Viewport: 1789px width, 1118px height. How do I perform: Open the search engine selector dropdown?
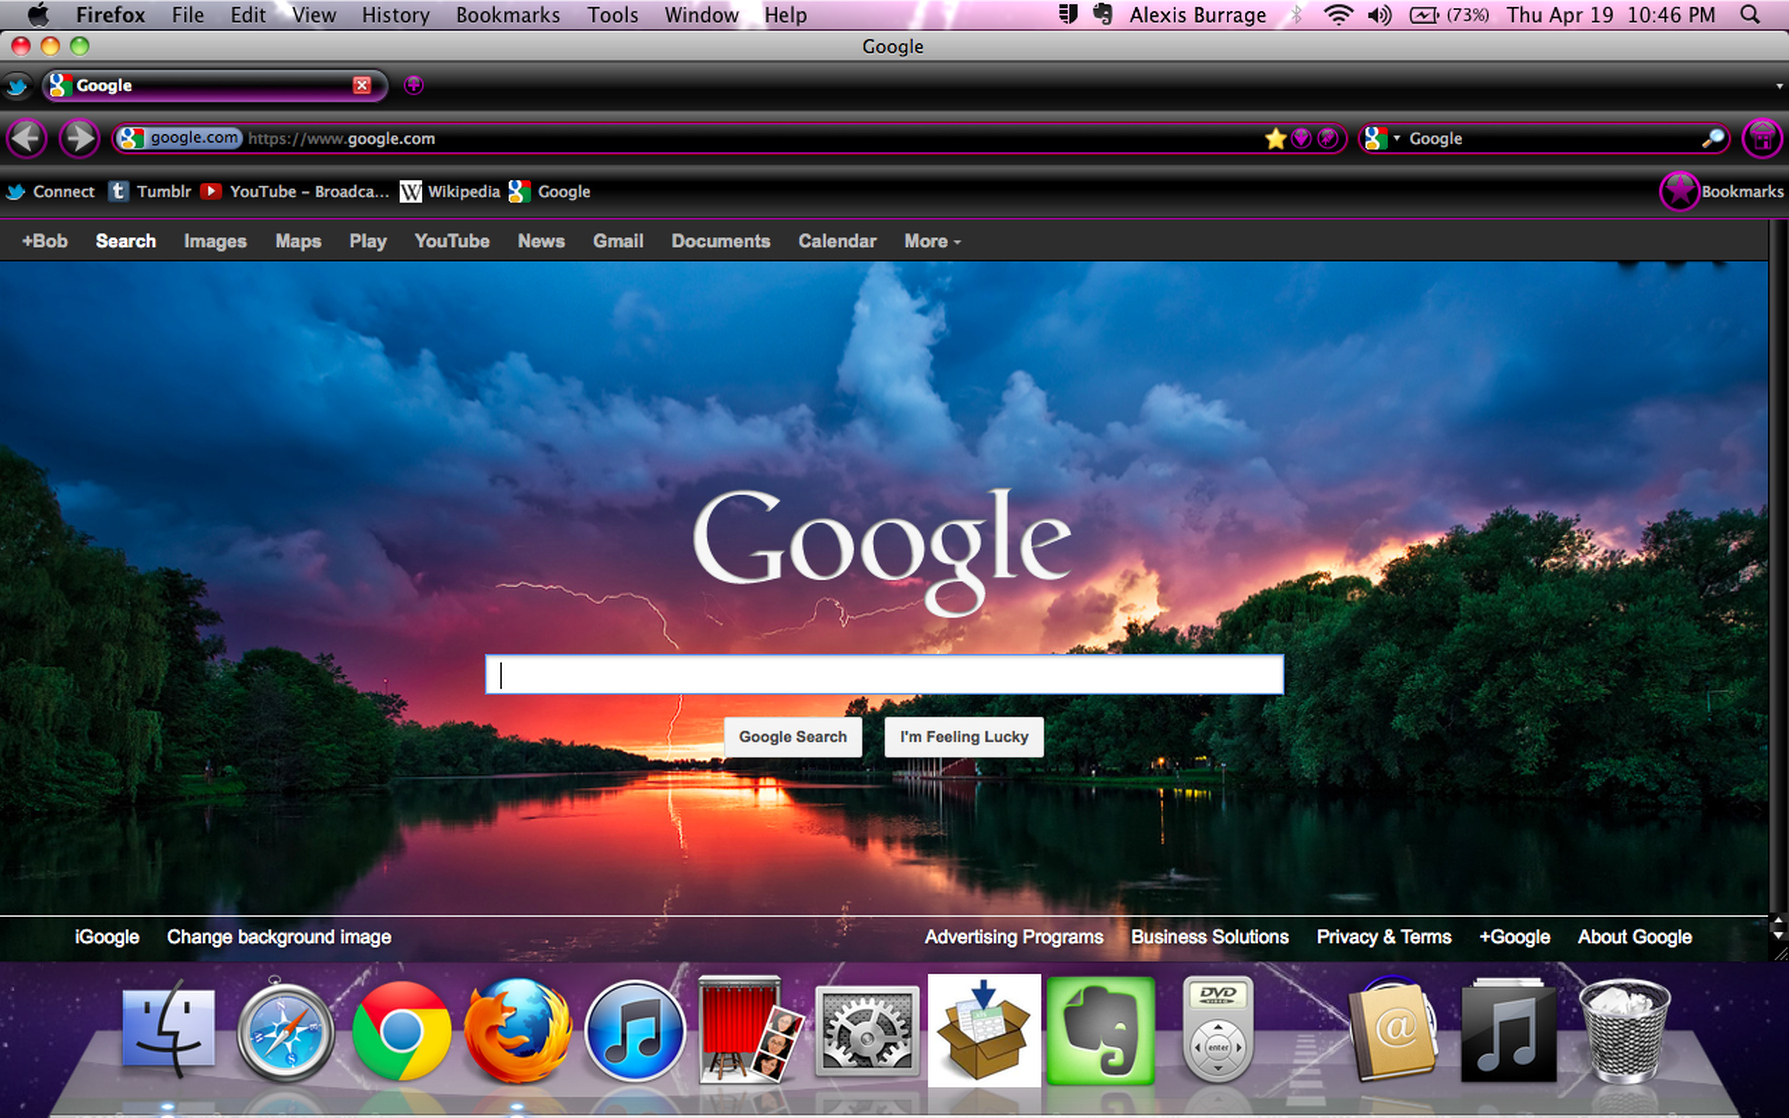point(1383,138)
